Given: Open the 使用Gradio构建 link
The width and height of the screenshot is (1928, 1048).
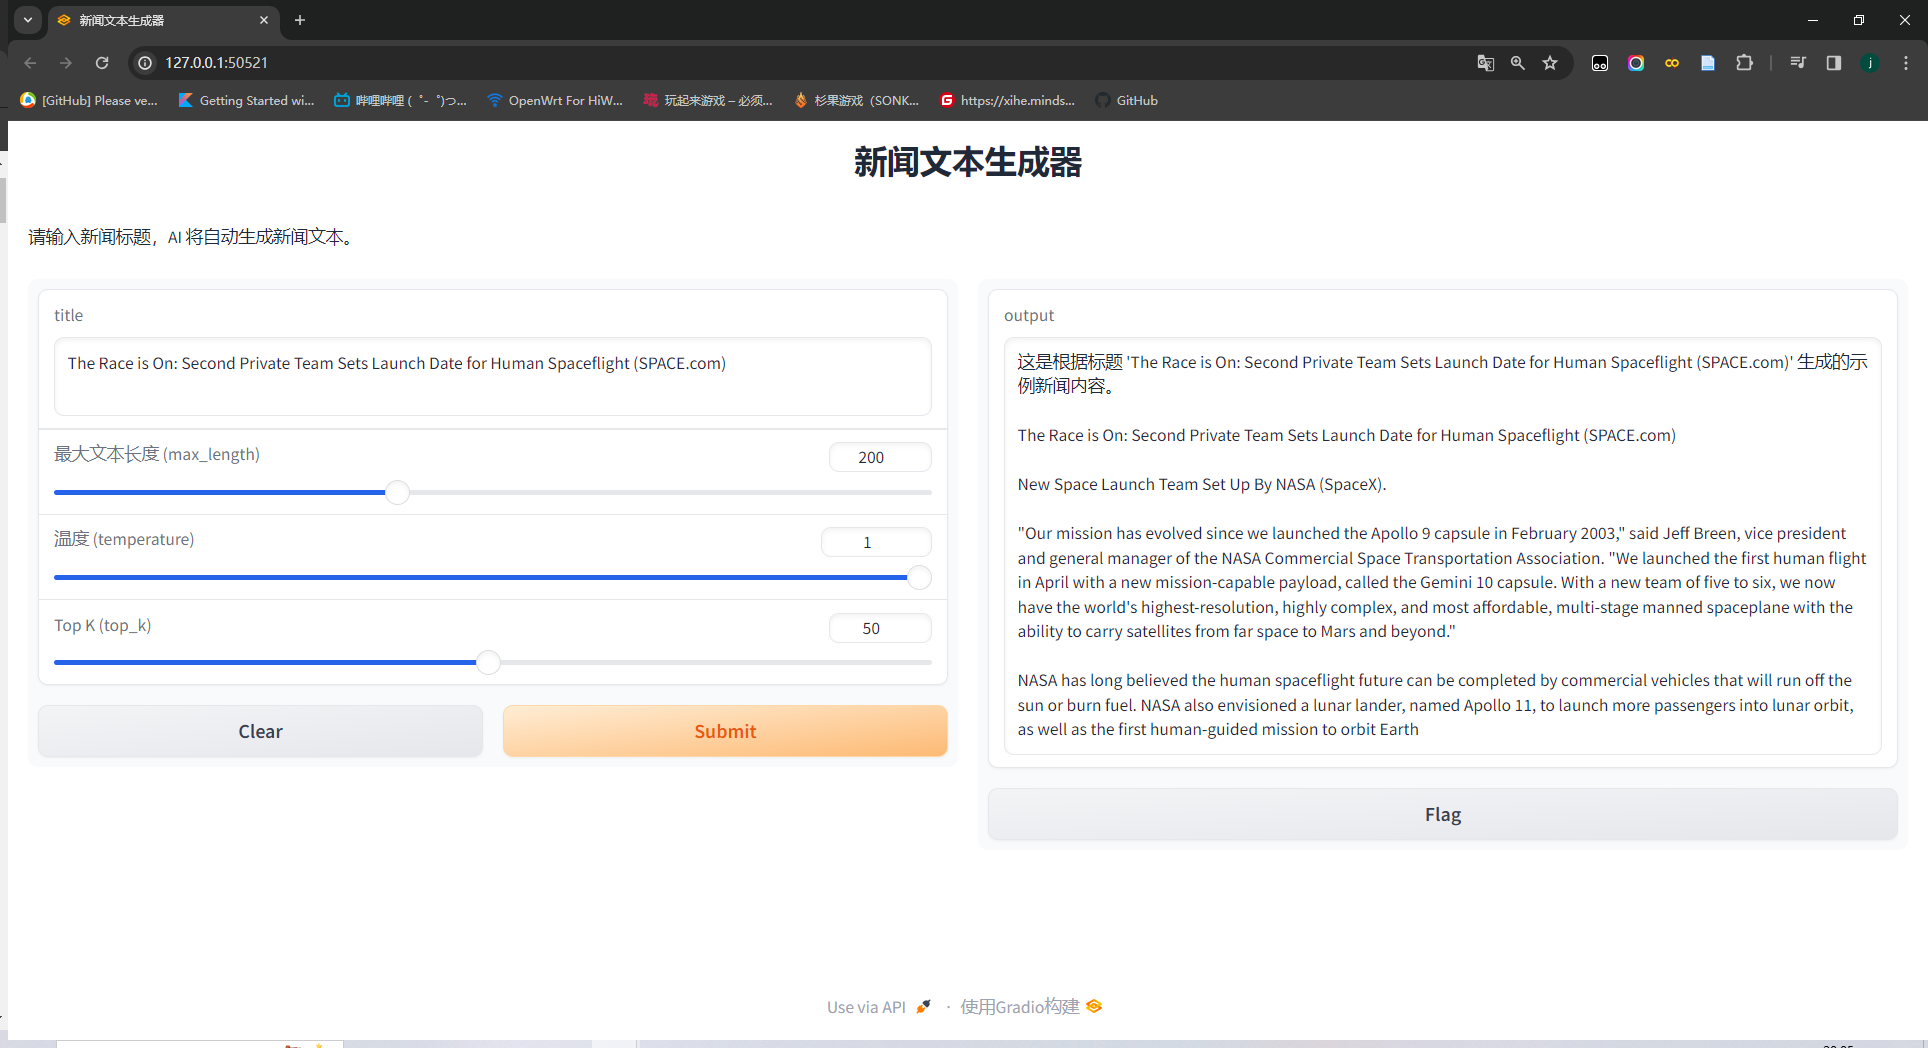Looking at the screenshot, I should click(1031, 1007).
